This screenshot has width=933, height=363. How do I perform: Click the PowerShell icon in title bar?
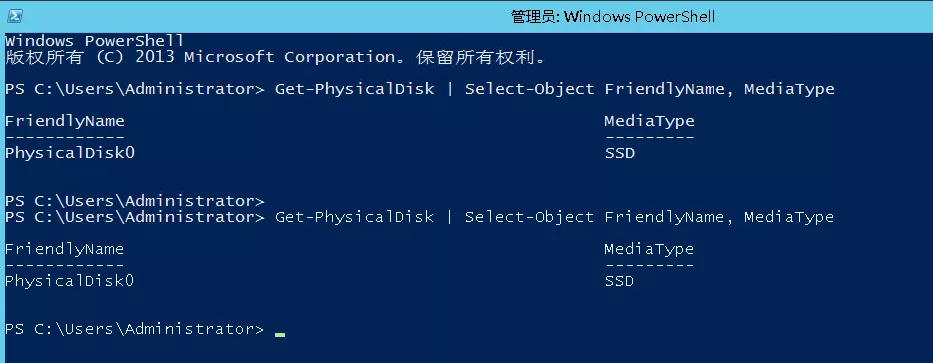[x=15, y=16]
